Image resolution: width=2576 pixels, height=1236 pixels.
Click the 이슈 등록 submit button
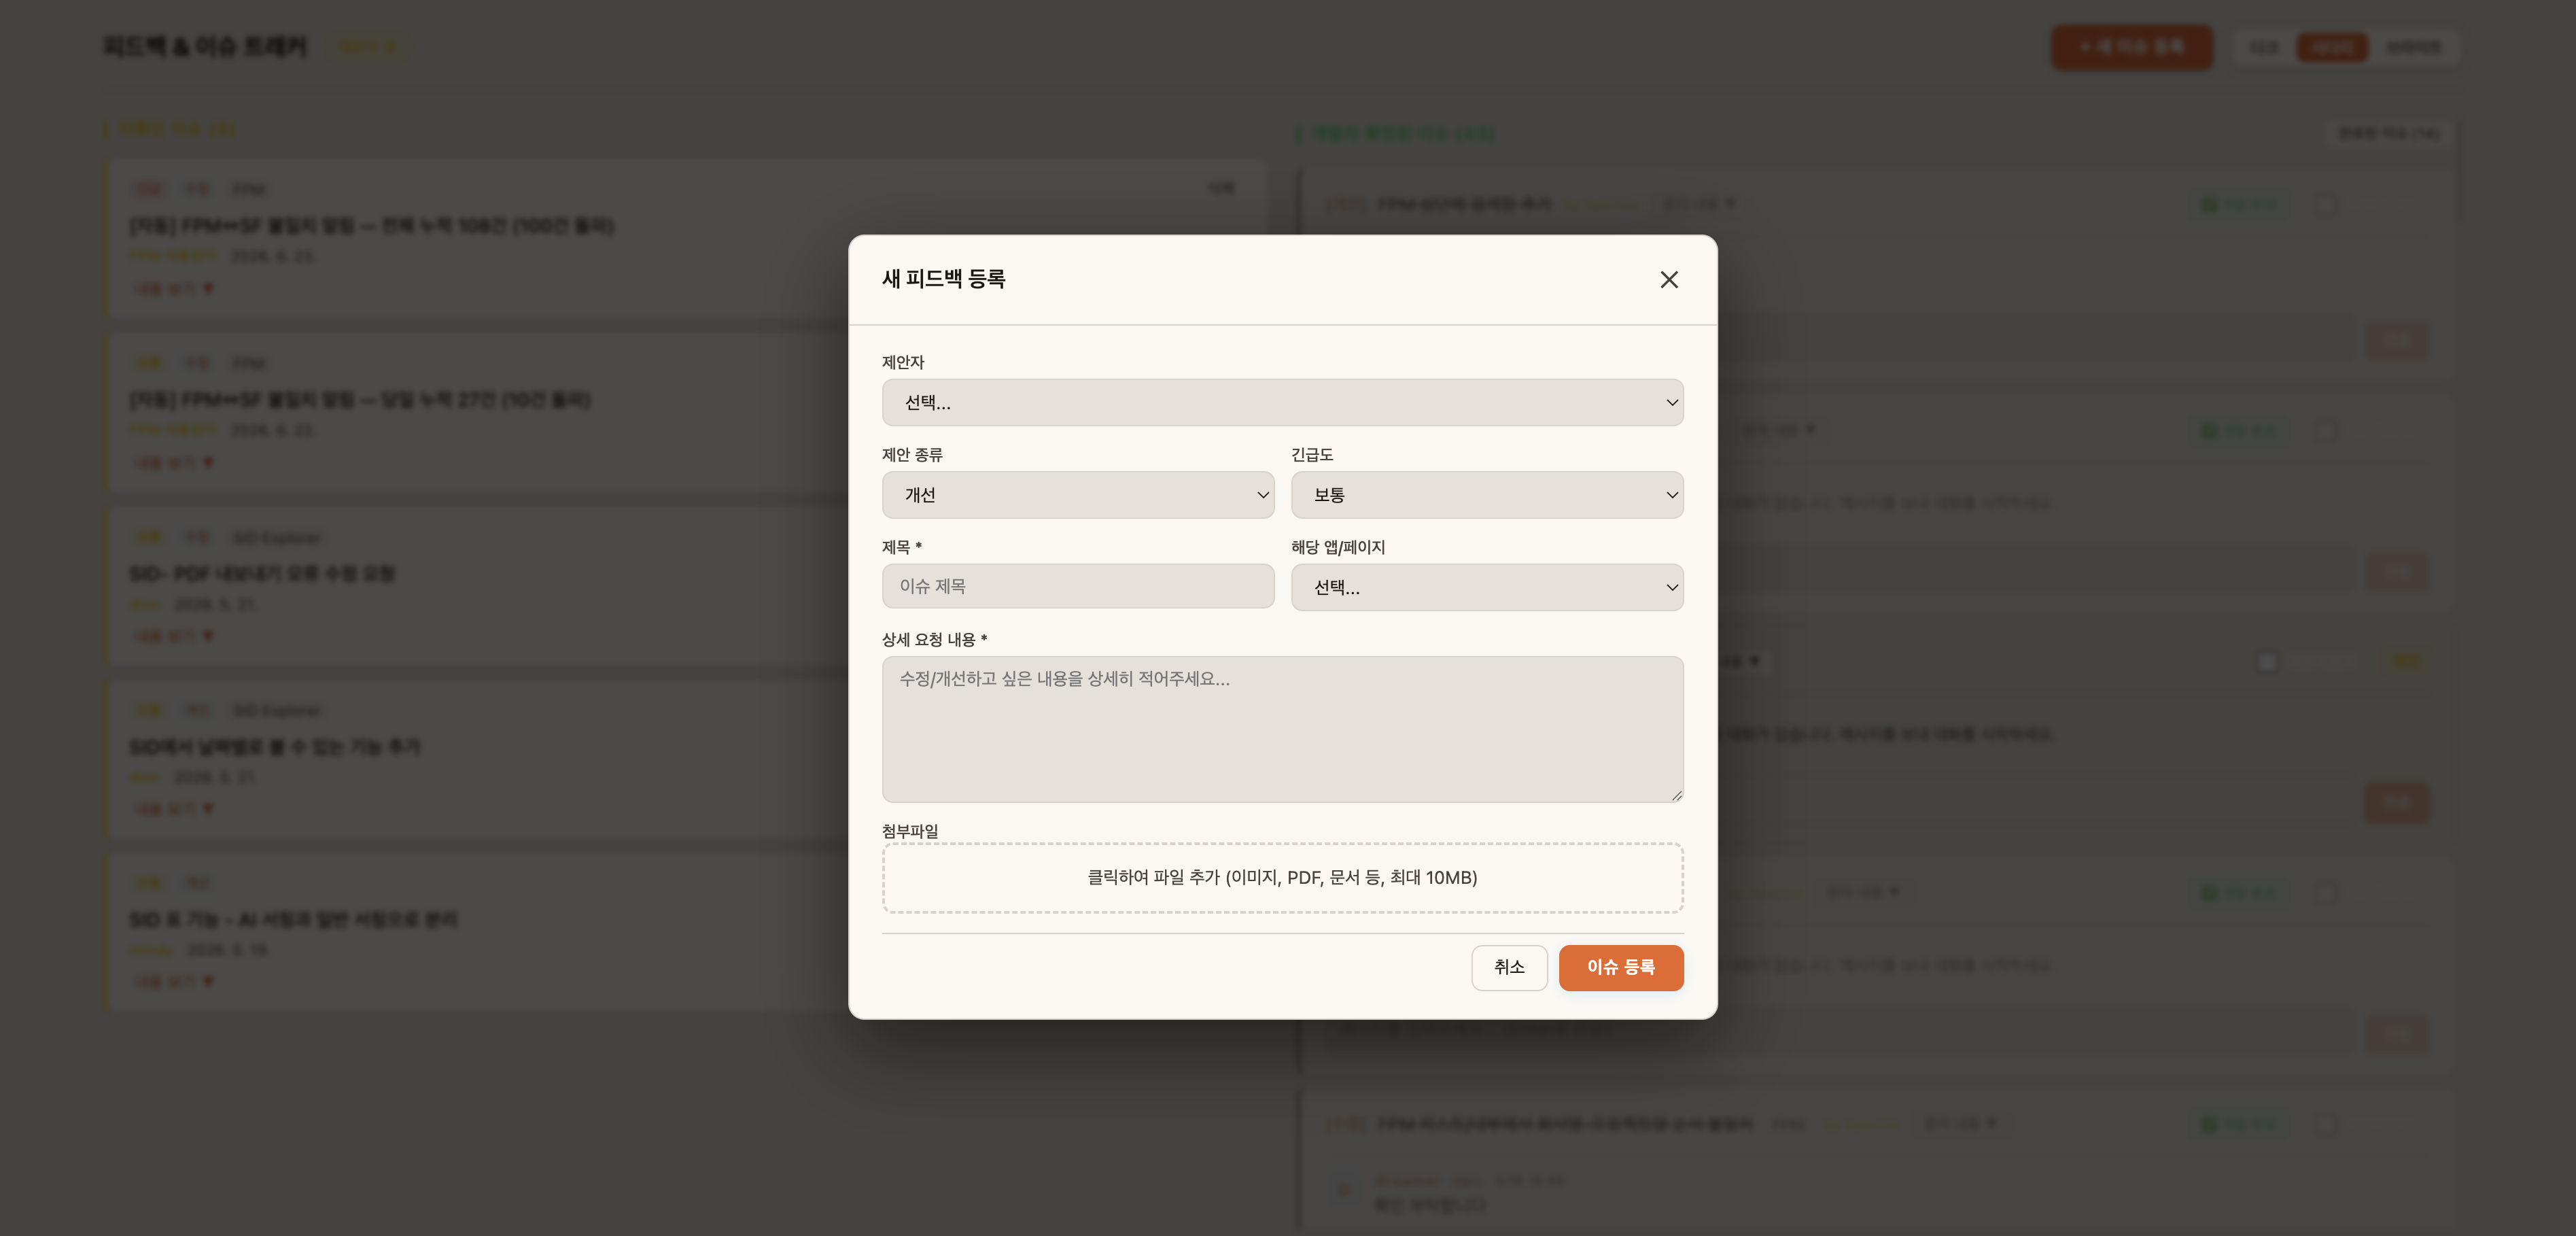[1621, 967]
